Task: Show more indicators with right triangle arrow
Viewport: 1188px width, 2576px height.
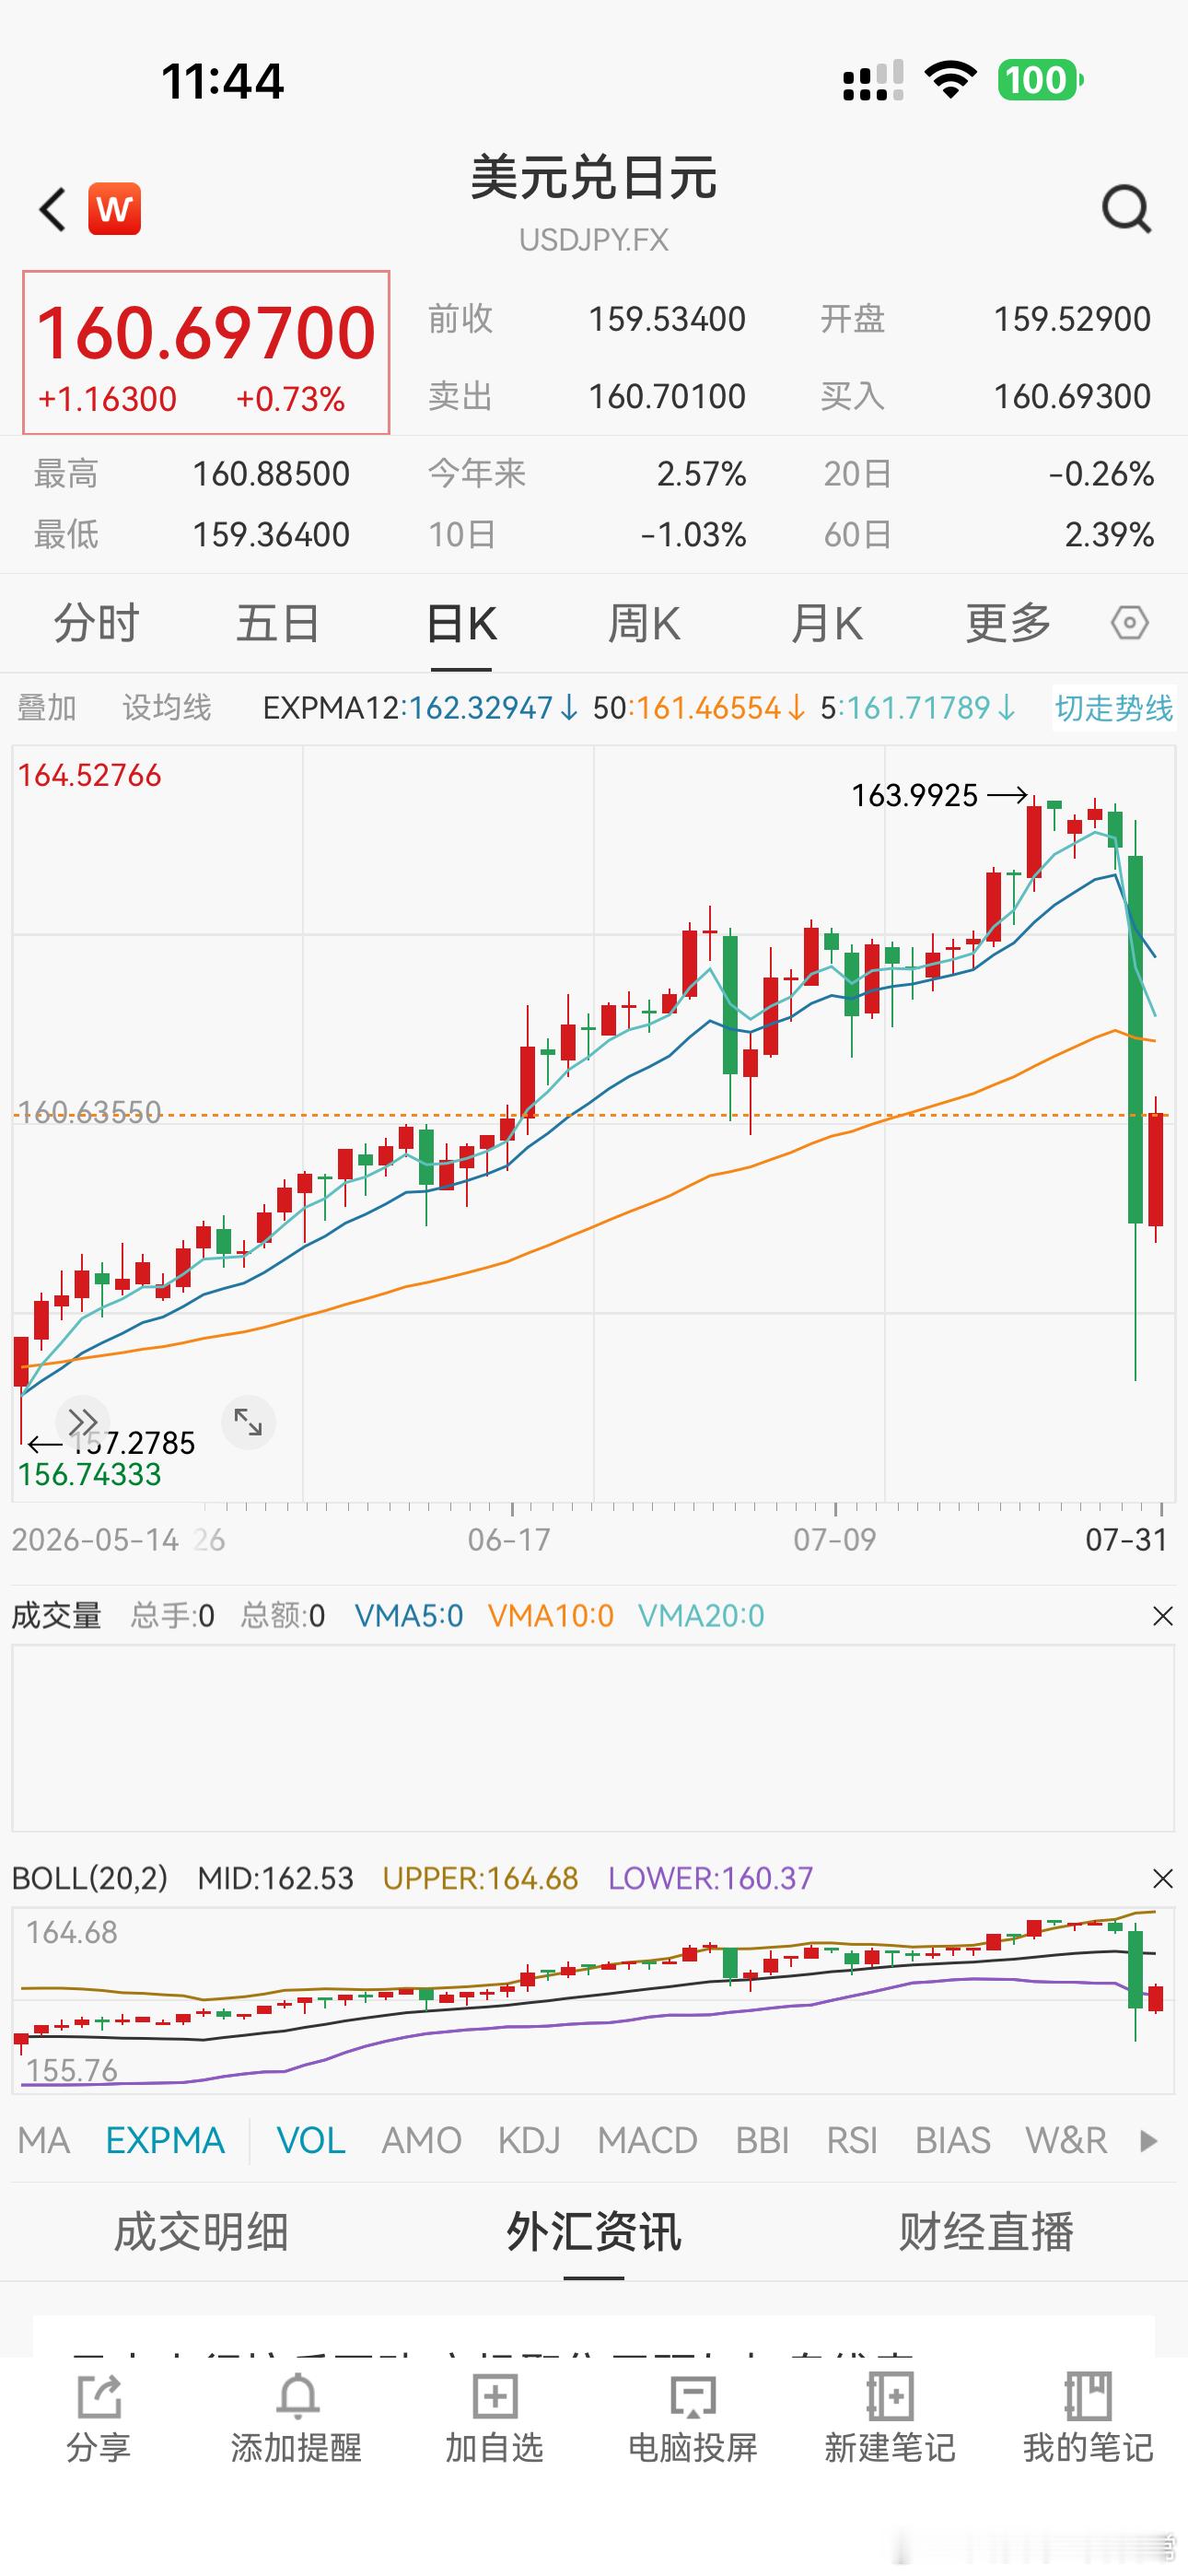Action: 1149,2140
